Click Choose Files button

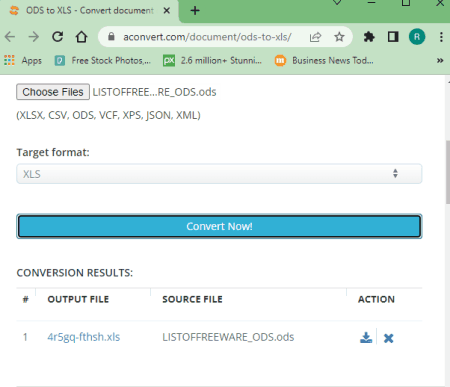point(53,92)
